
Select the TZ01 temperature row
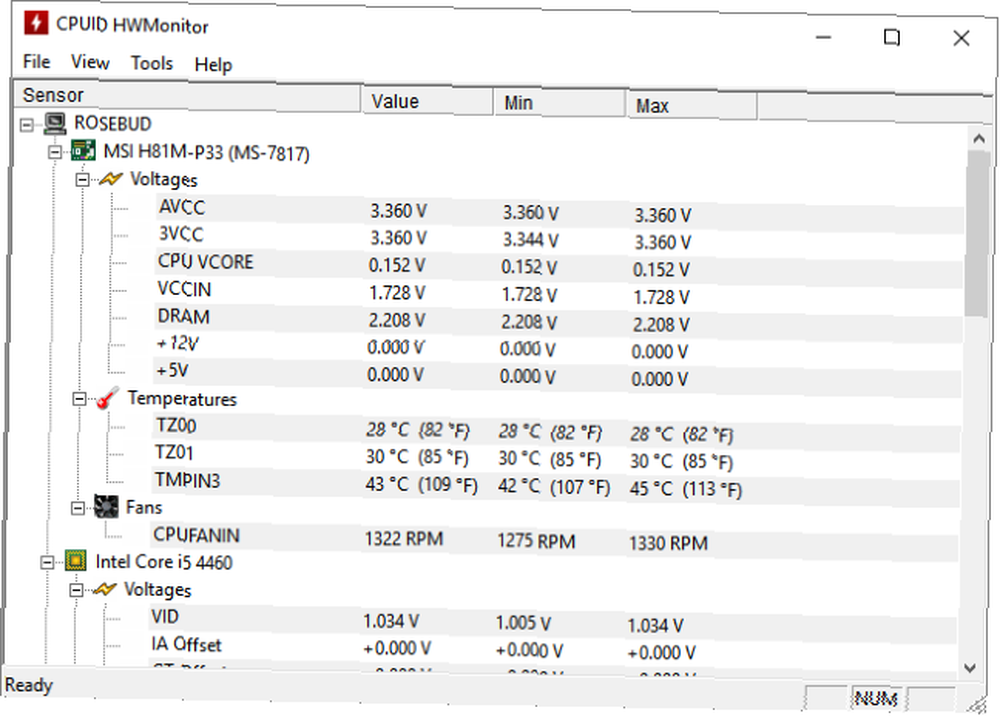[556, 456]
